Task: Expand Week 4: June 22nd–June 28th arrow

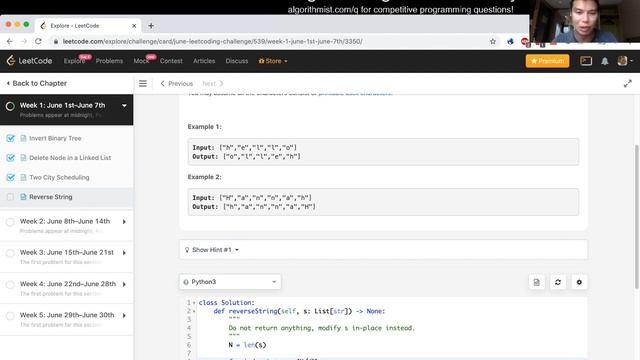Action: 124,284
